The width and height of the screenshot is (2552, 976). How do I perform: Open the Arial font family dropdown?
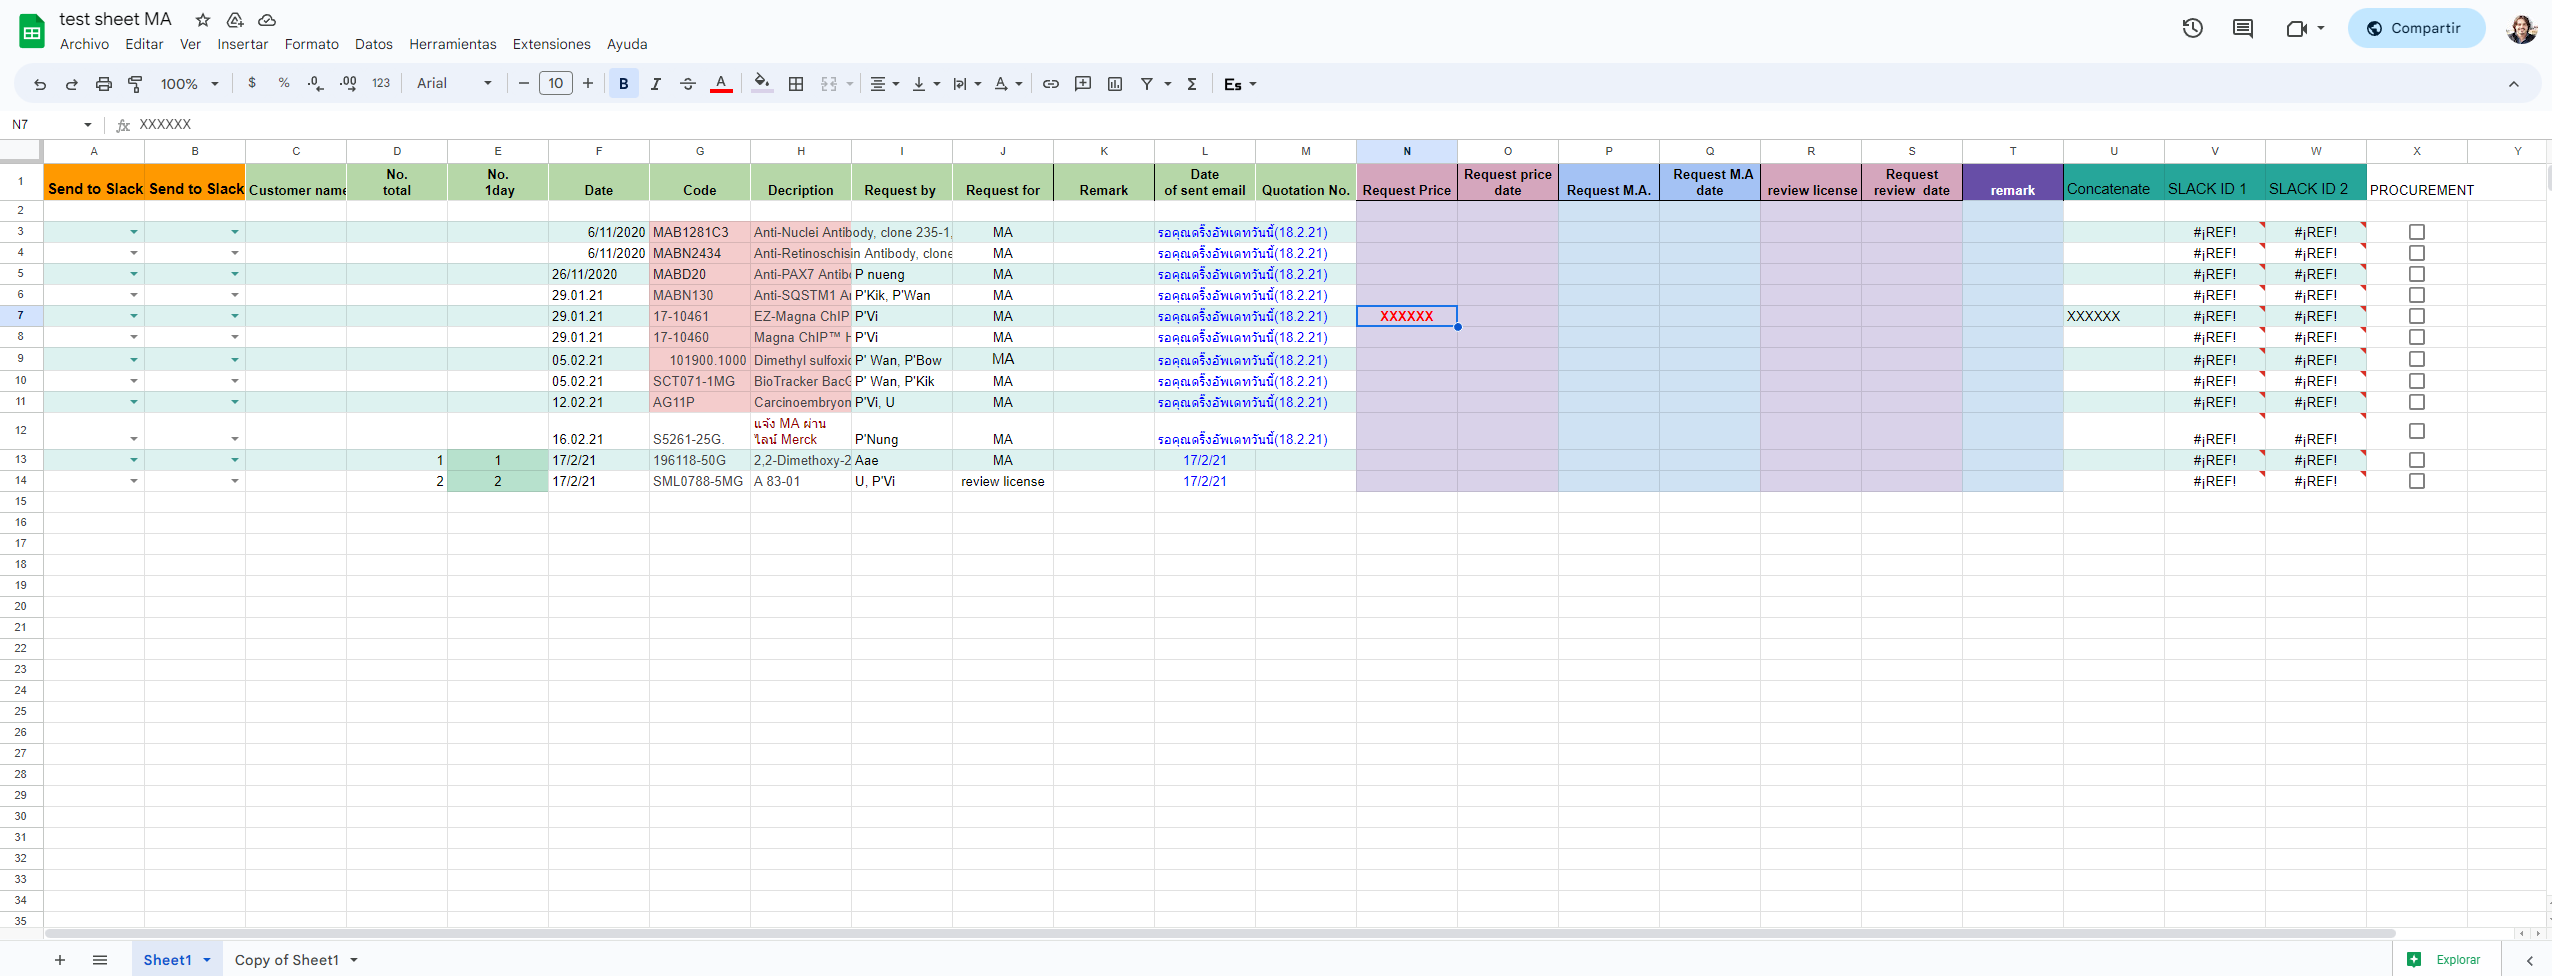point(453,84)
